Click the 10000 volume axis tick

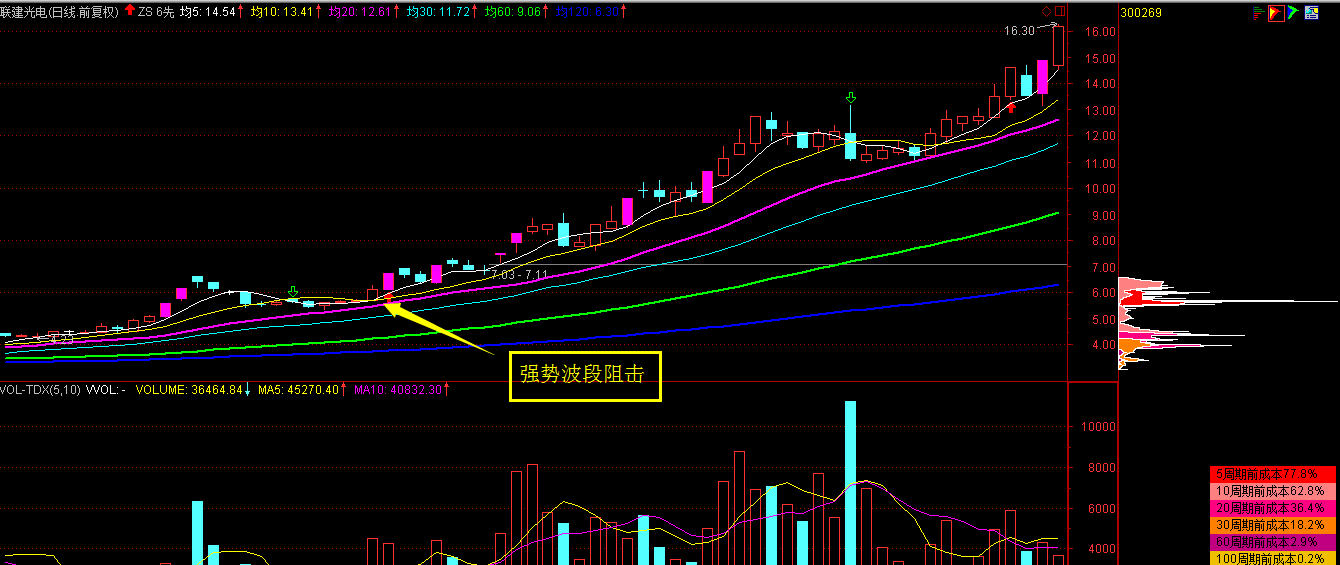(1100, 426)
